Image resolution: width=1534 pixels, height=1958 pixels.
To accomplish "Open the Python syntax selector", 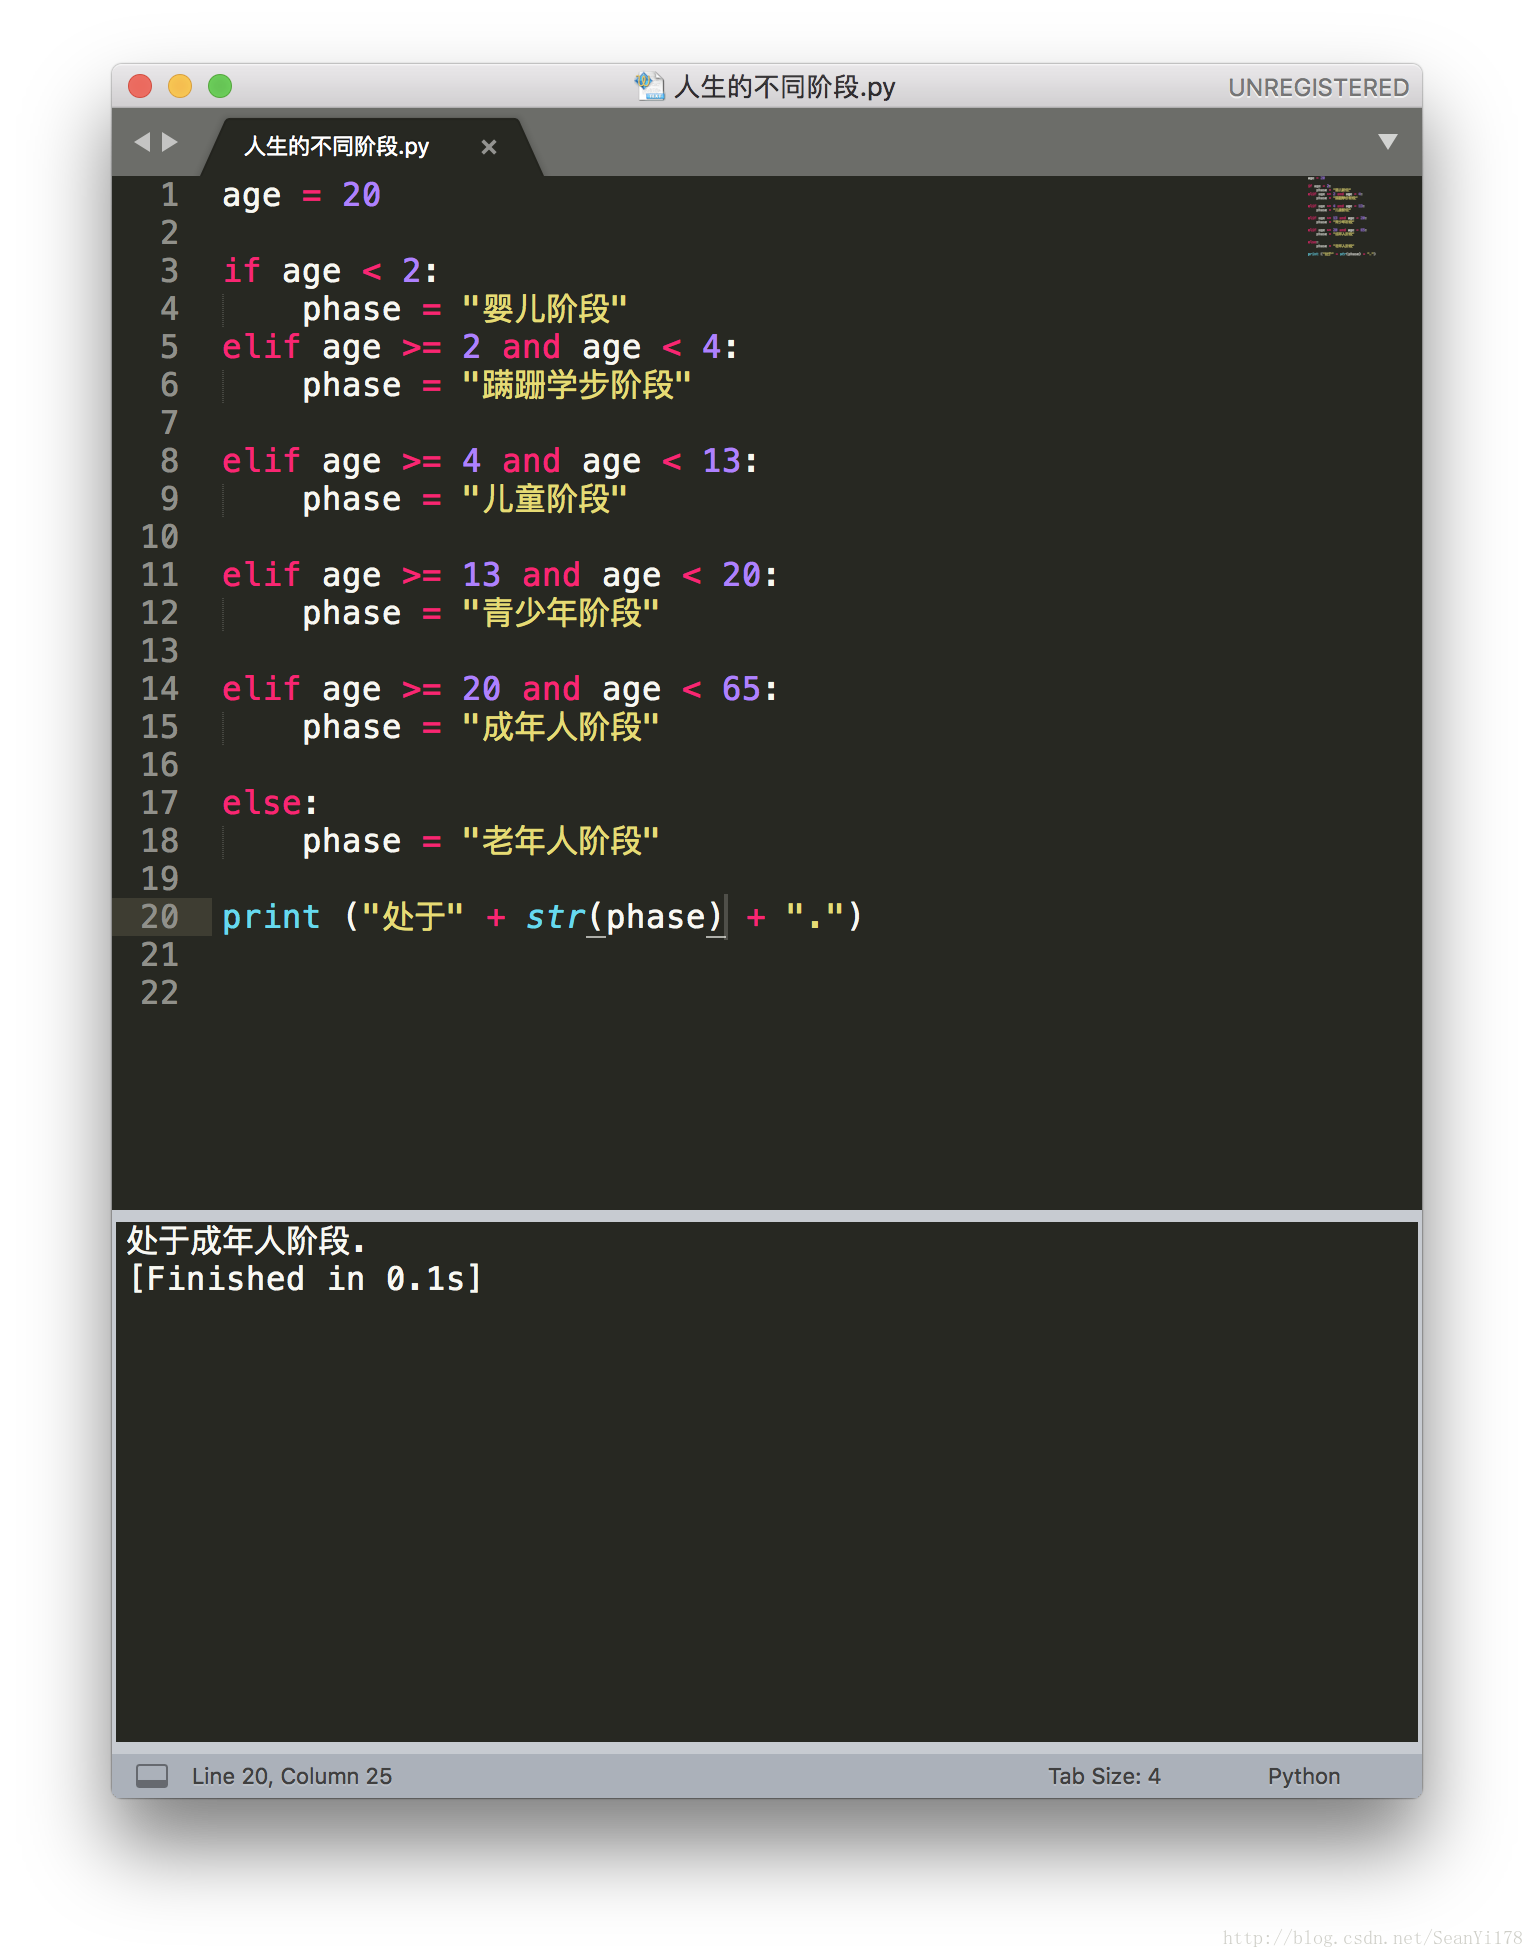I will 1304,1776.
